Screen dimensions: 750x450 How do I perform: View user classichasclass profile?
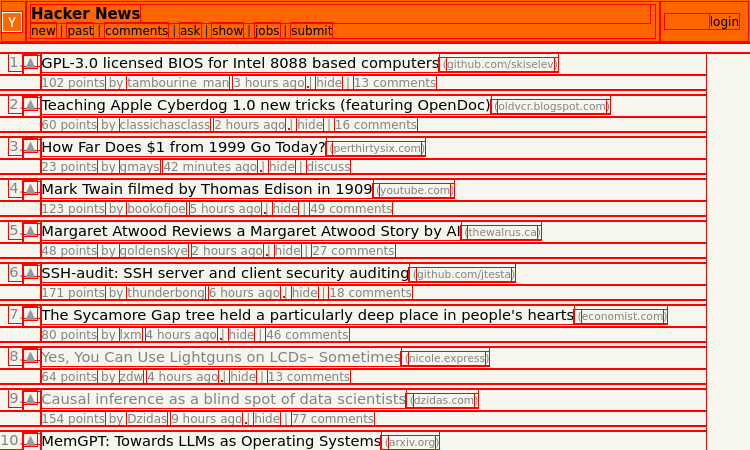point(165,125)
